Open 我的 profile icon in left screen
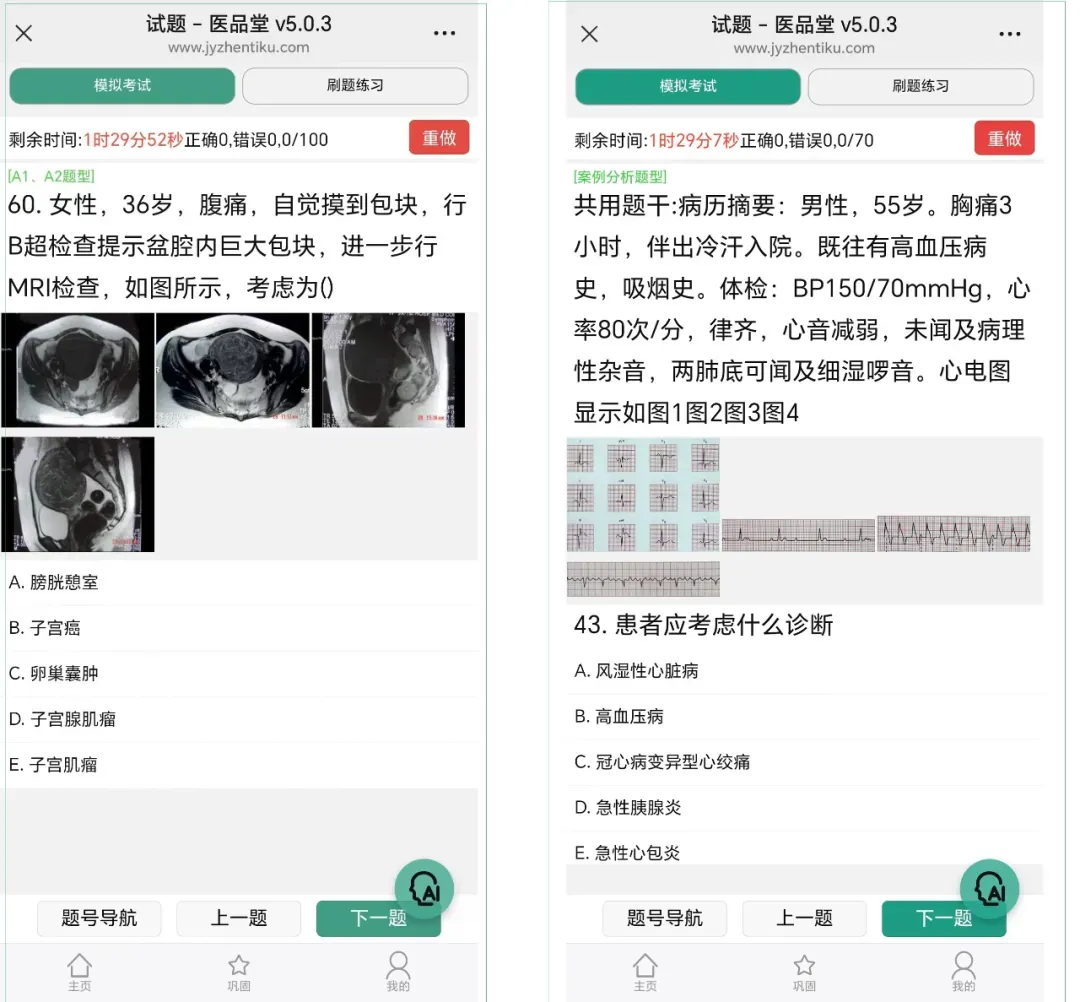1080x1002 pixels. [398, 972]
